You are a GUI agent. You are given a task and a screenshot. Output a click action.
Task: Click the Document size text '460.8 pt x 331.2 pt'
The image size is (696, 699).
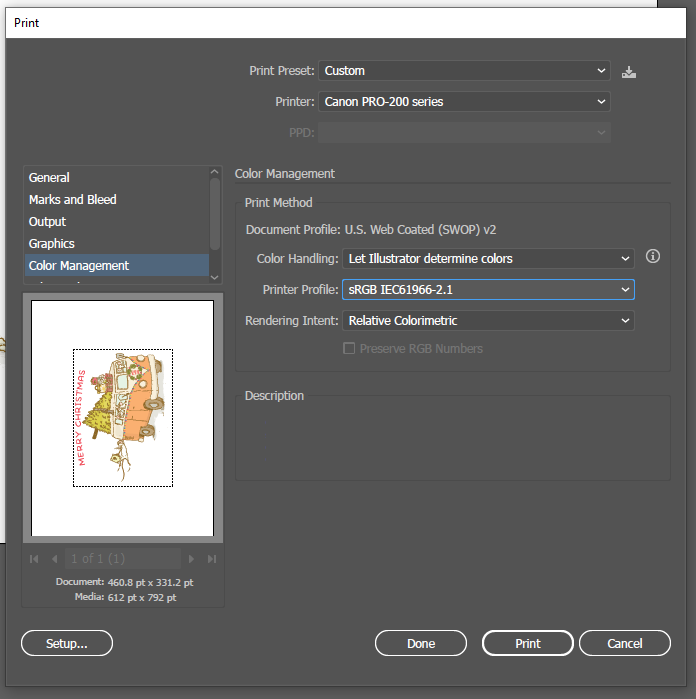pos(151,583)
